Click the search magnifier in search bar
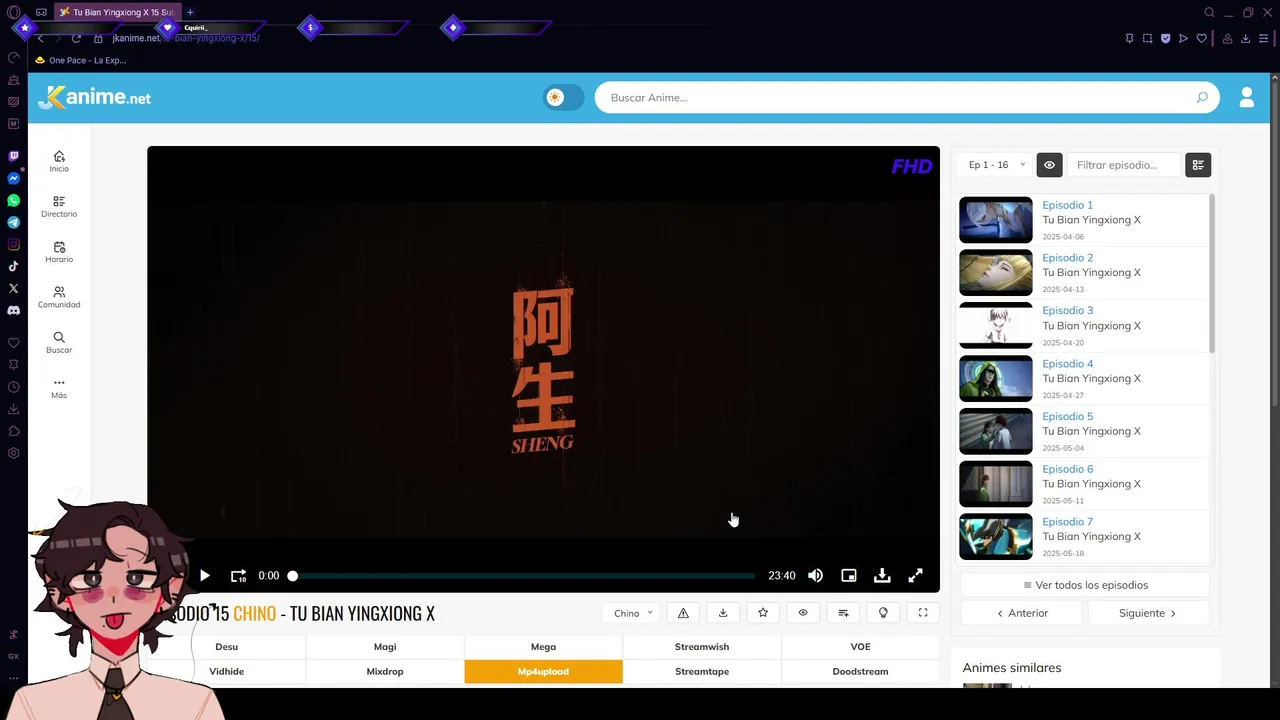The image size is (1280, 720). pyautogui.click(x=1202, y=97)
